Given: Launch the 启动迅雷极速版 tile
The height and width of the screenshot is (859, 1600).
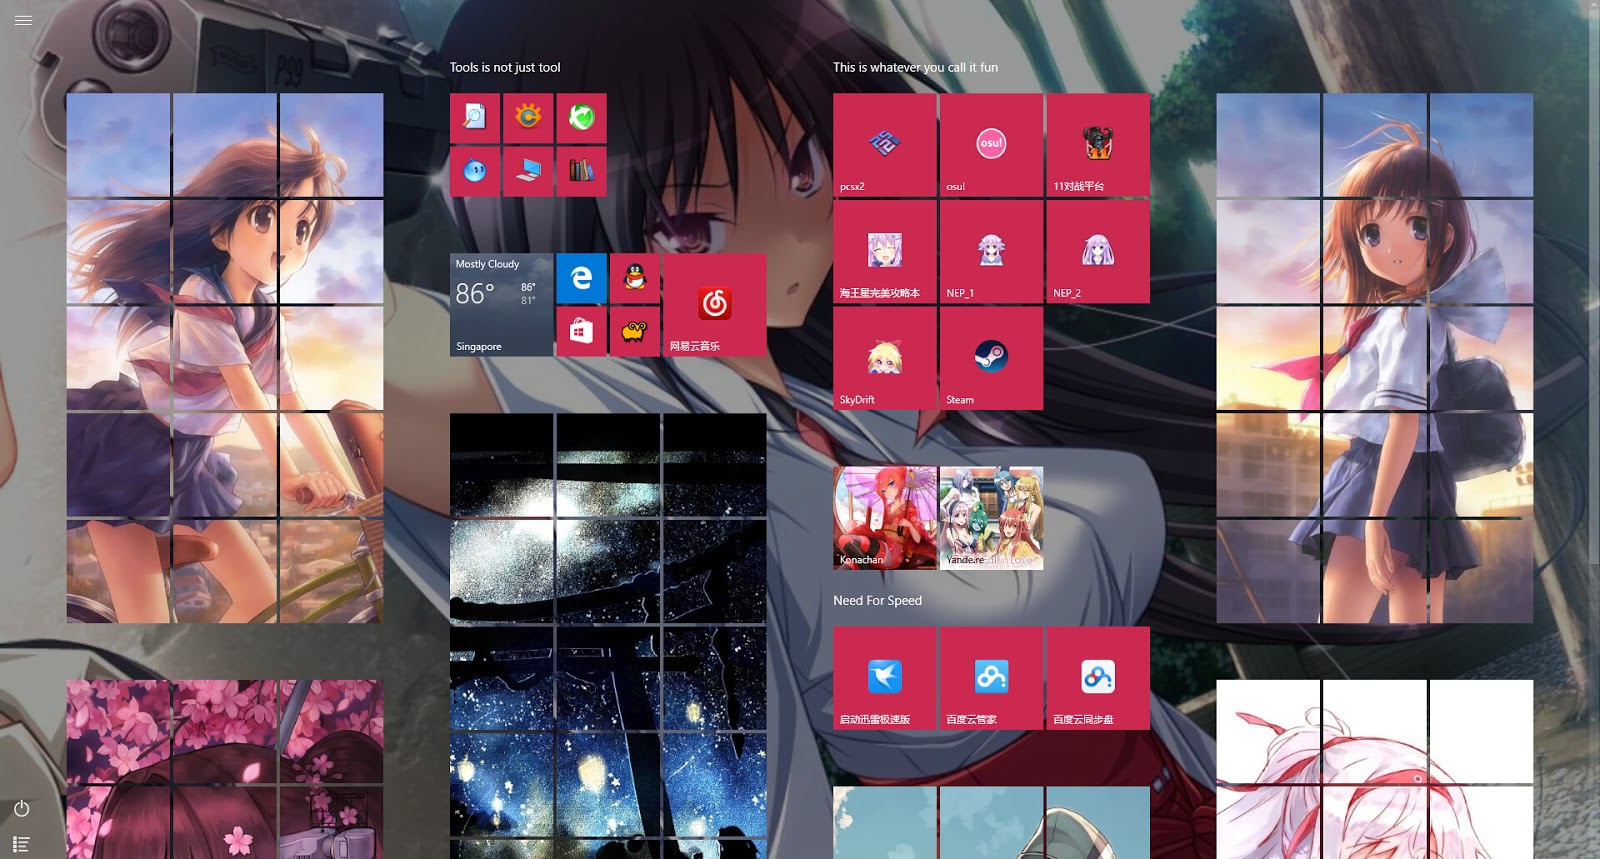Looking at the screenshot, I should tap(885, 678).
